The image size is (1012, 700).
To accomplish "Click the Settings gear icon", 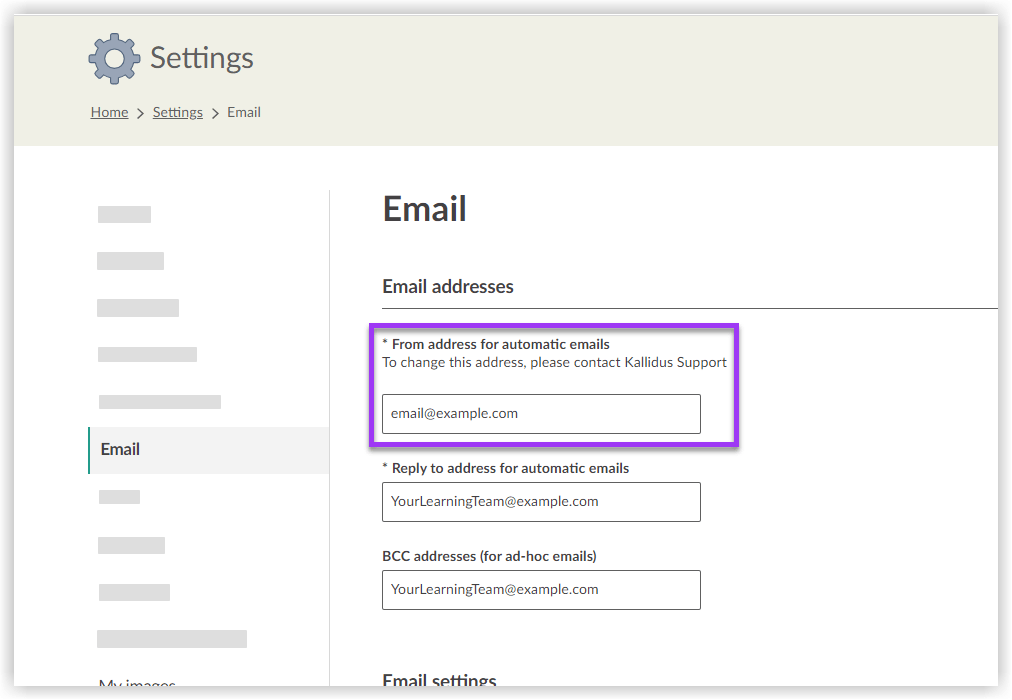I will coord(114,58).
